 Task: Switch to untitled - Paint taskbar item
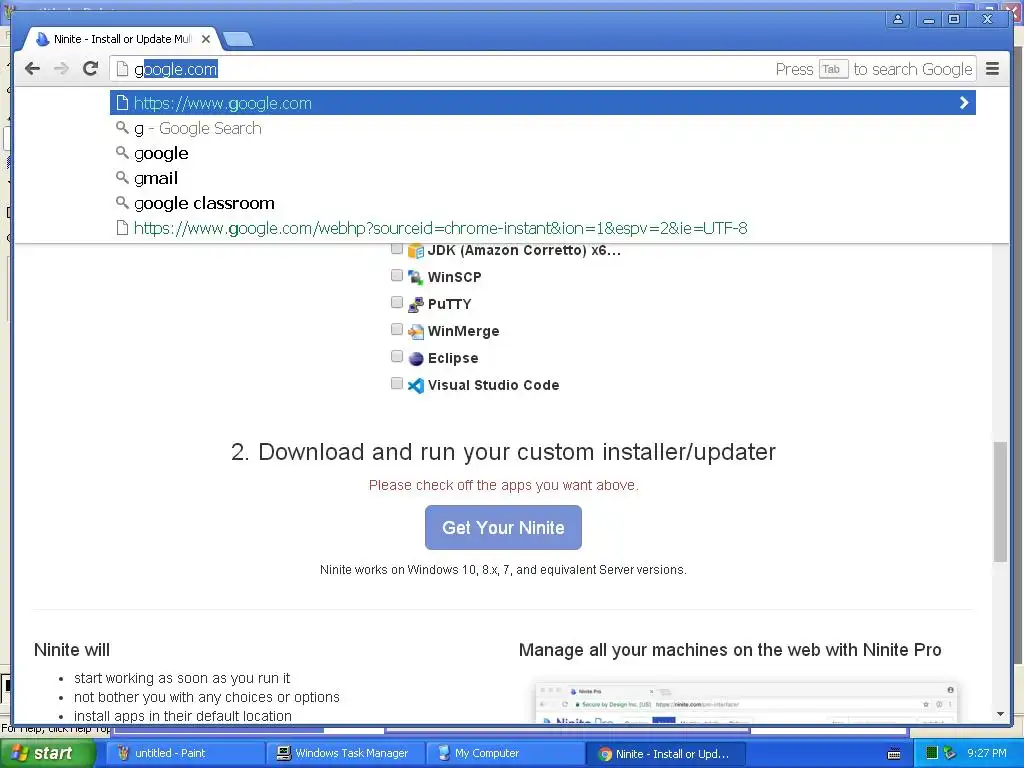click(184, 754)
